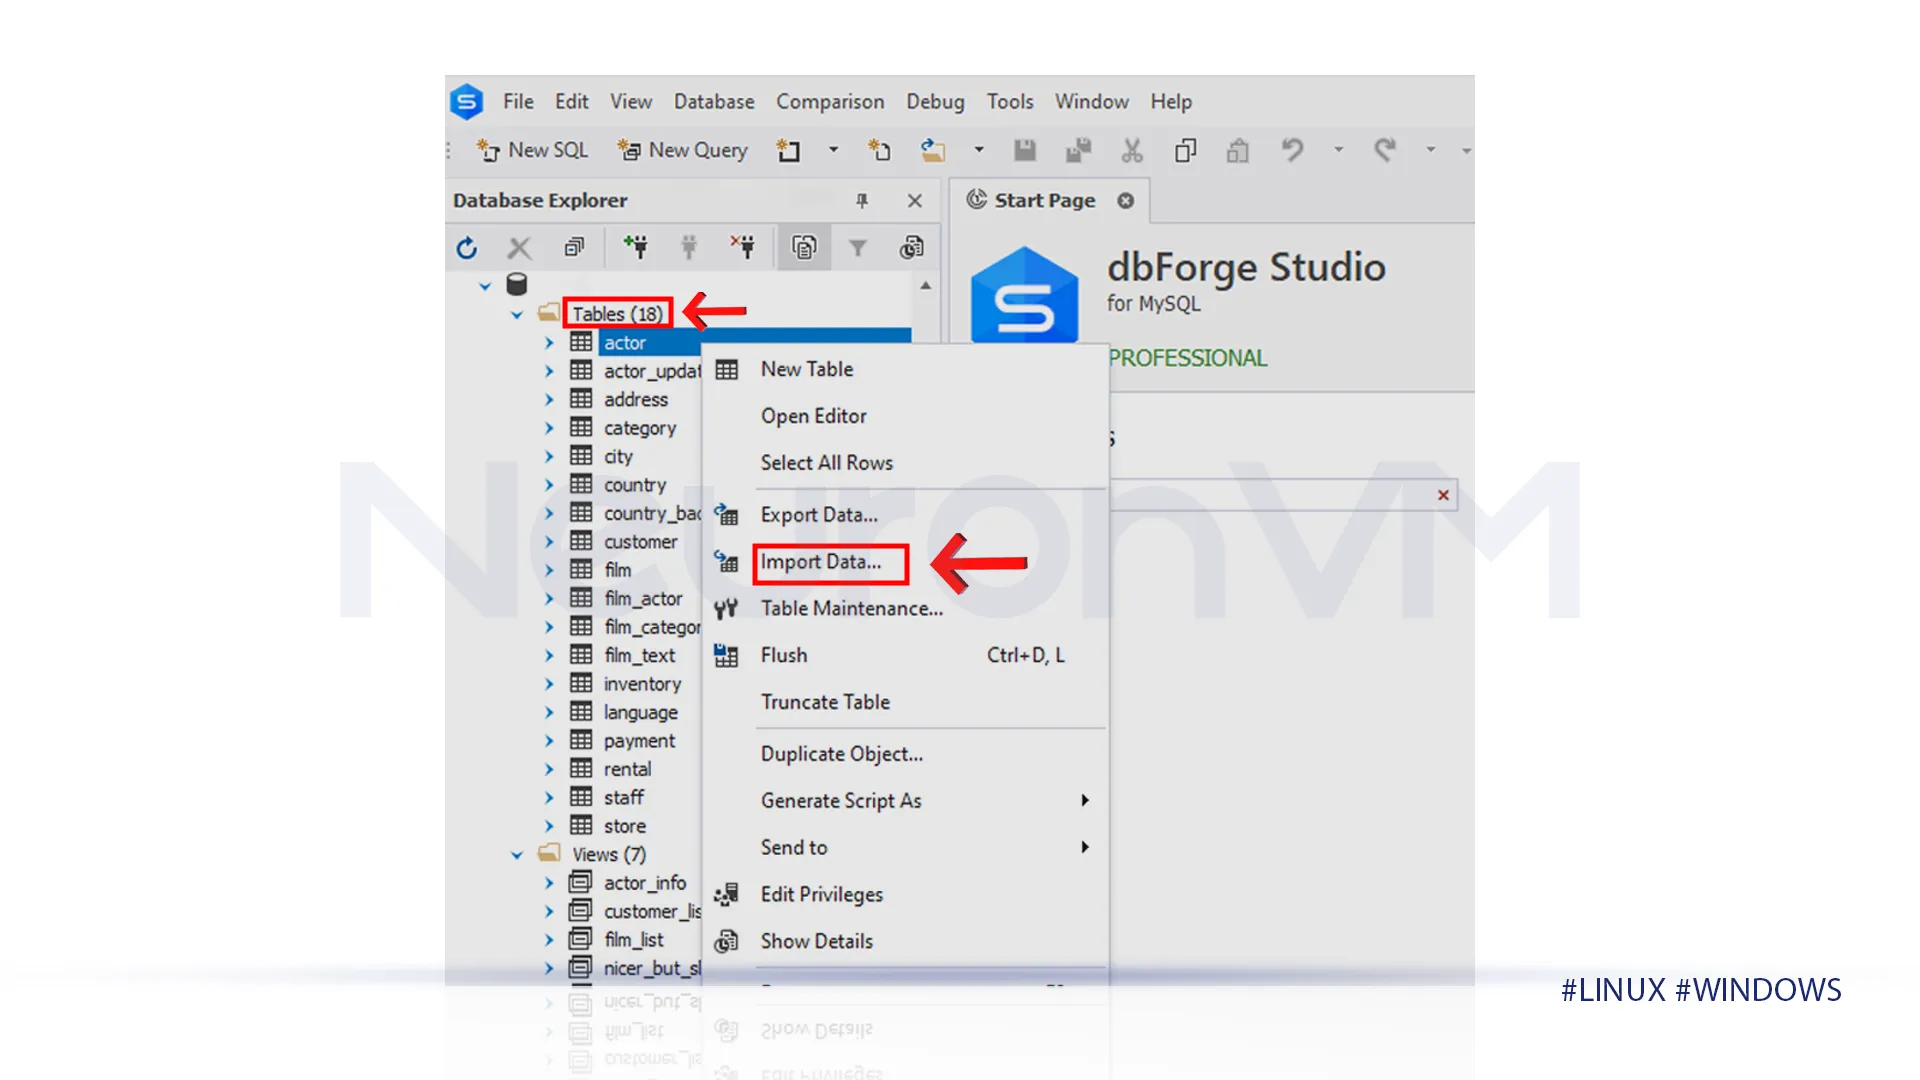This screenshot has width=1920, height=1080.
Task: Click the Filter objects icon
Action: (856, 247)
